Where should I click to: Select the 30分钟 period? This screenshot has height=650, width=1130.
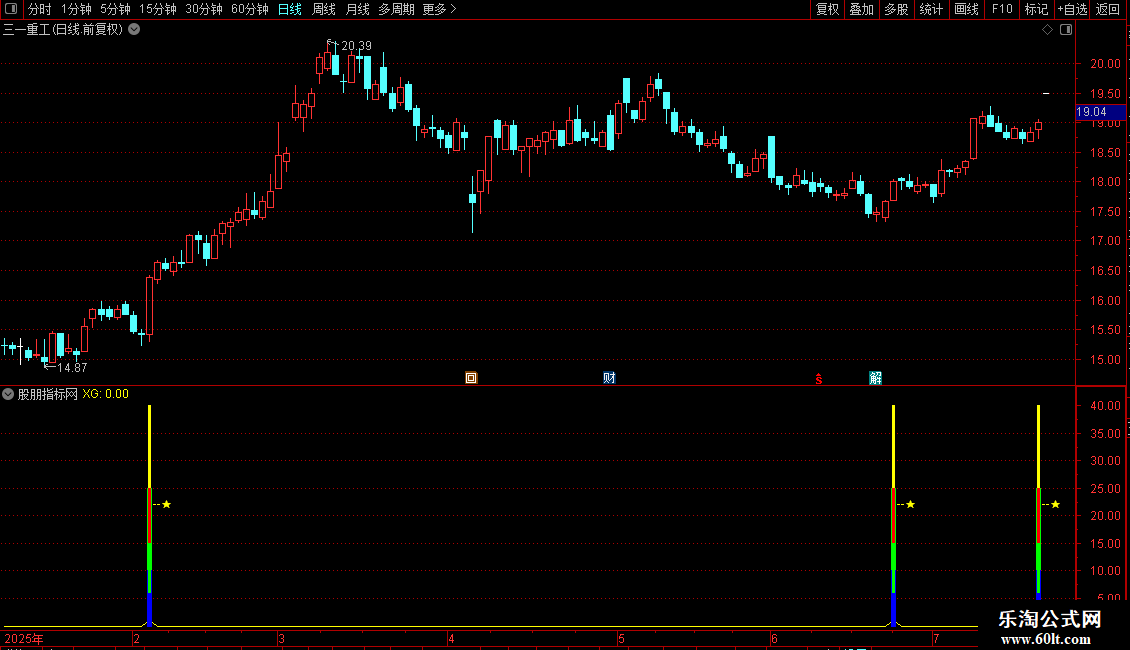(x=203, y=9)
